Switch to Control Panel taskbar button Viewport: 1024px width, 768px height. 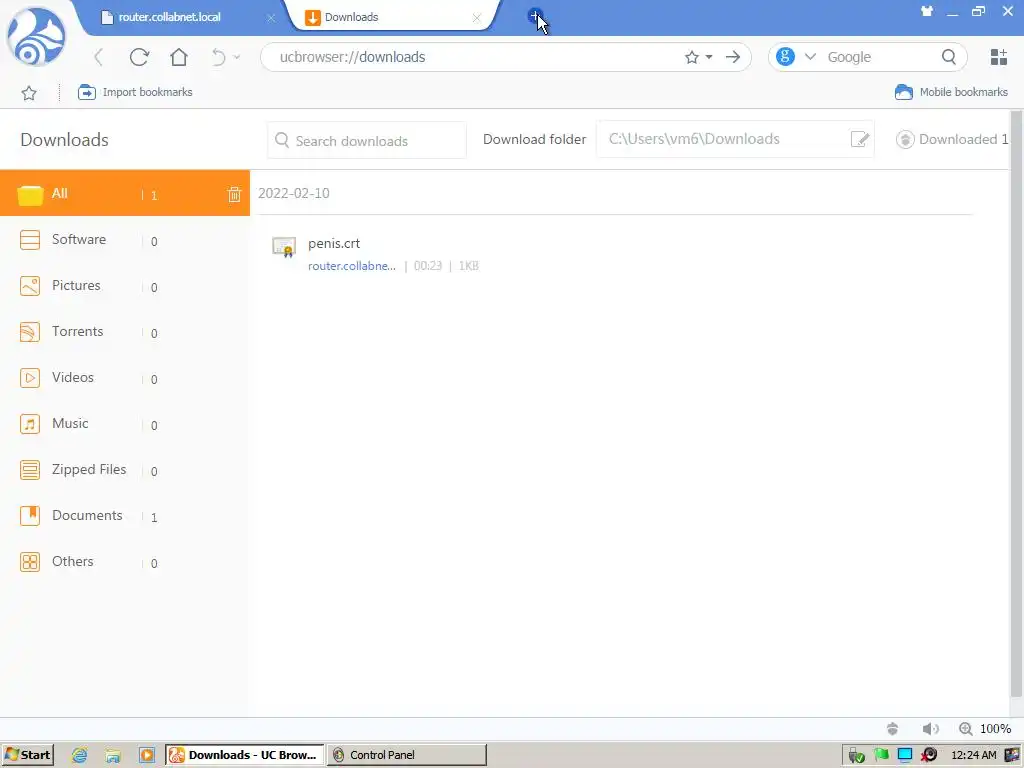[x=407, y=755]
